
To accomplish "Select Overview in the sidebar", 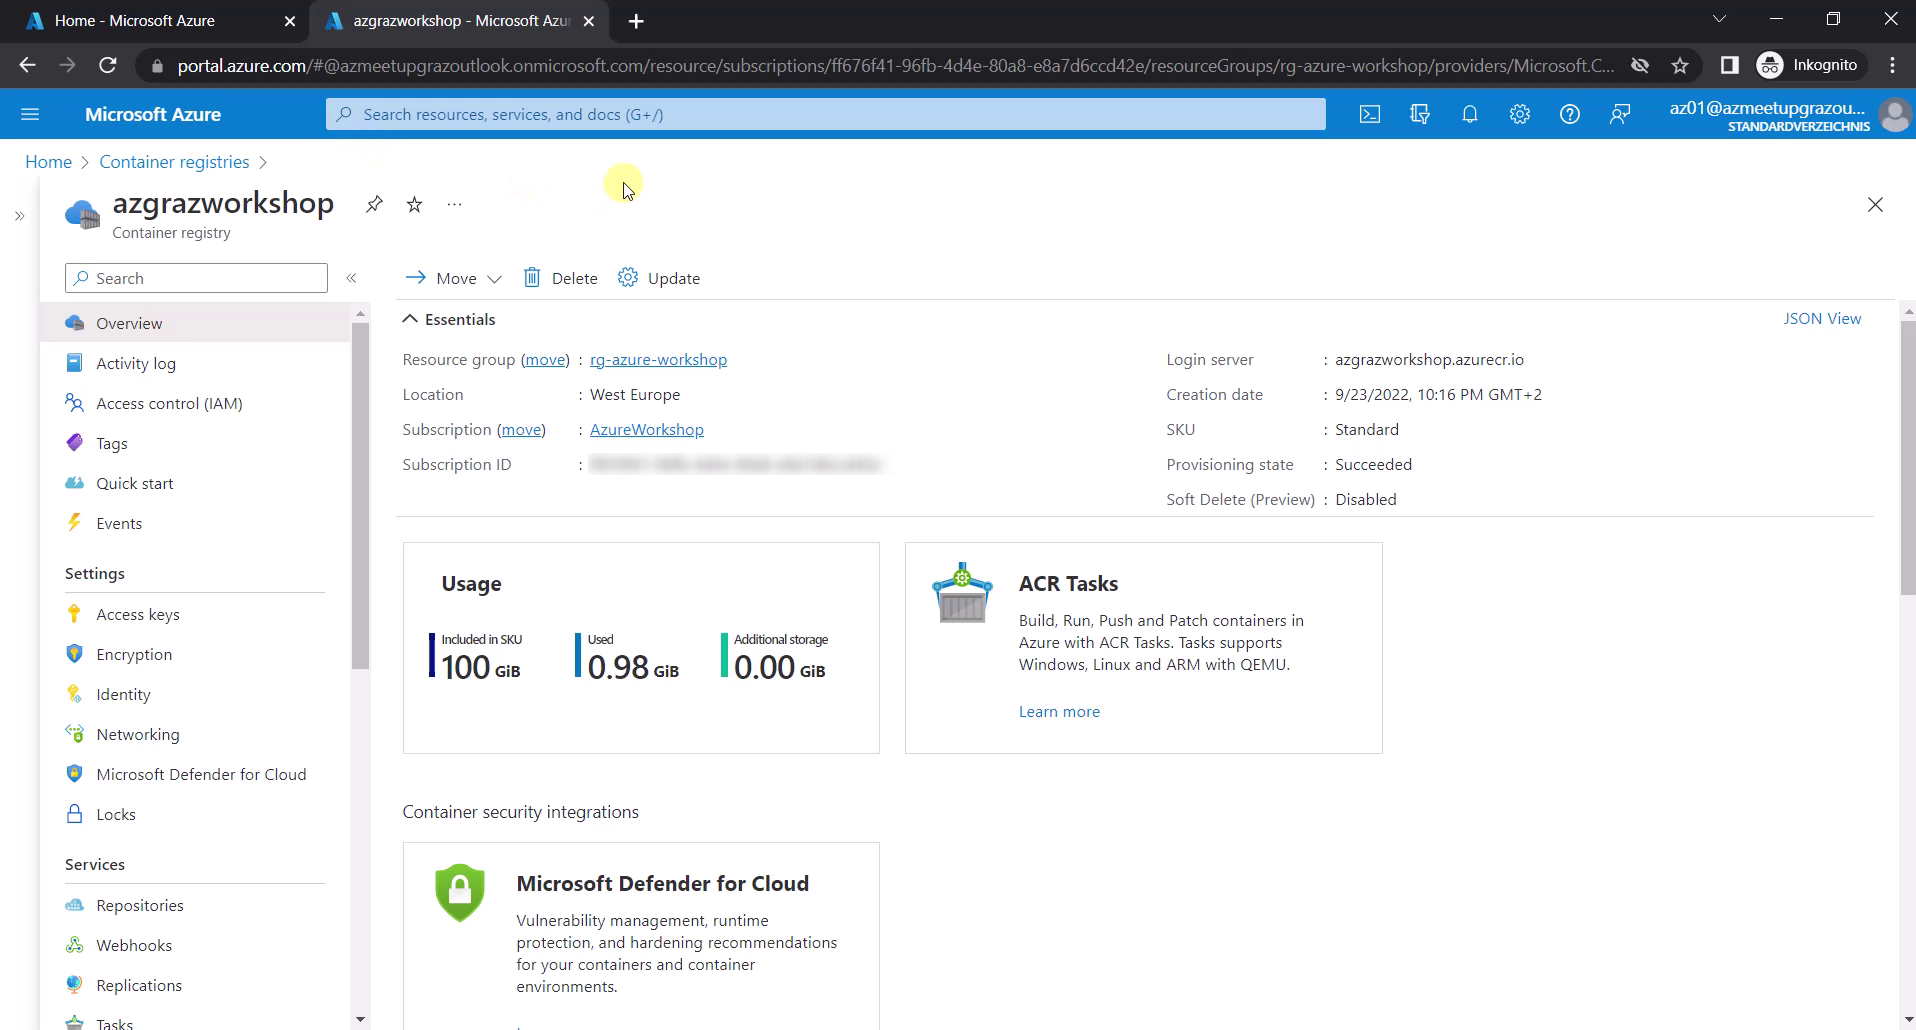I will point(195,323).
